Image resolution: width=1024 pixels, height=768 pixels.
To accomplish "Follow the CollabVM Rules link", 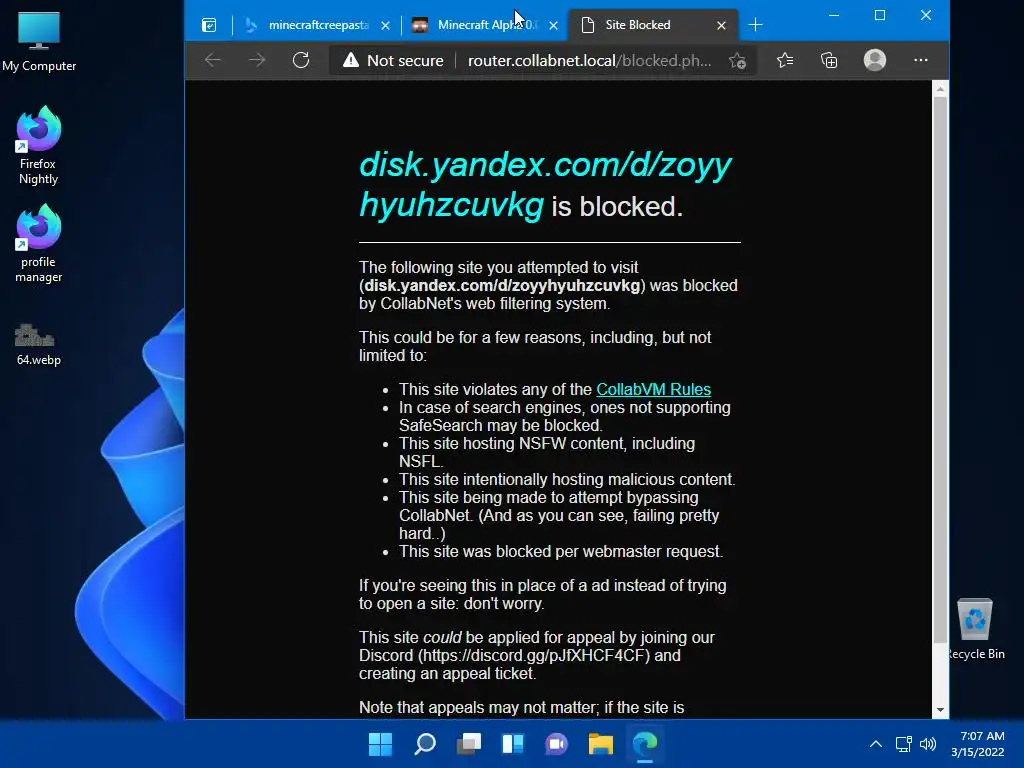I will [653, 389].
